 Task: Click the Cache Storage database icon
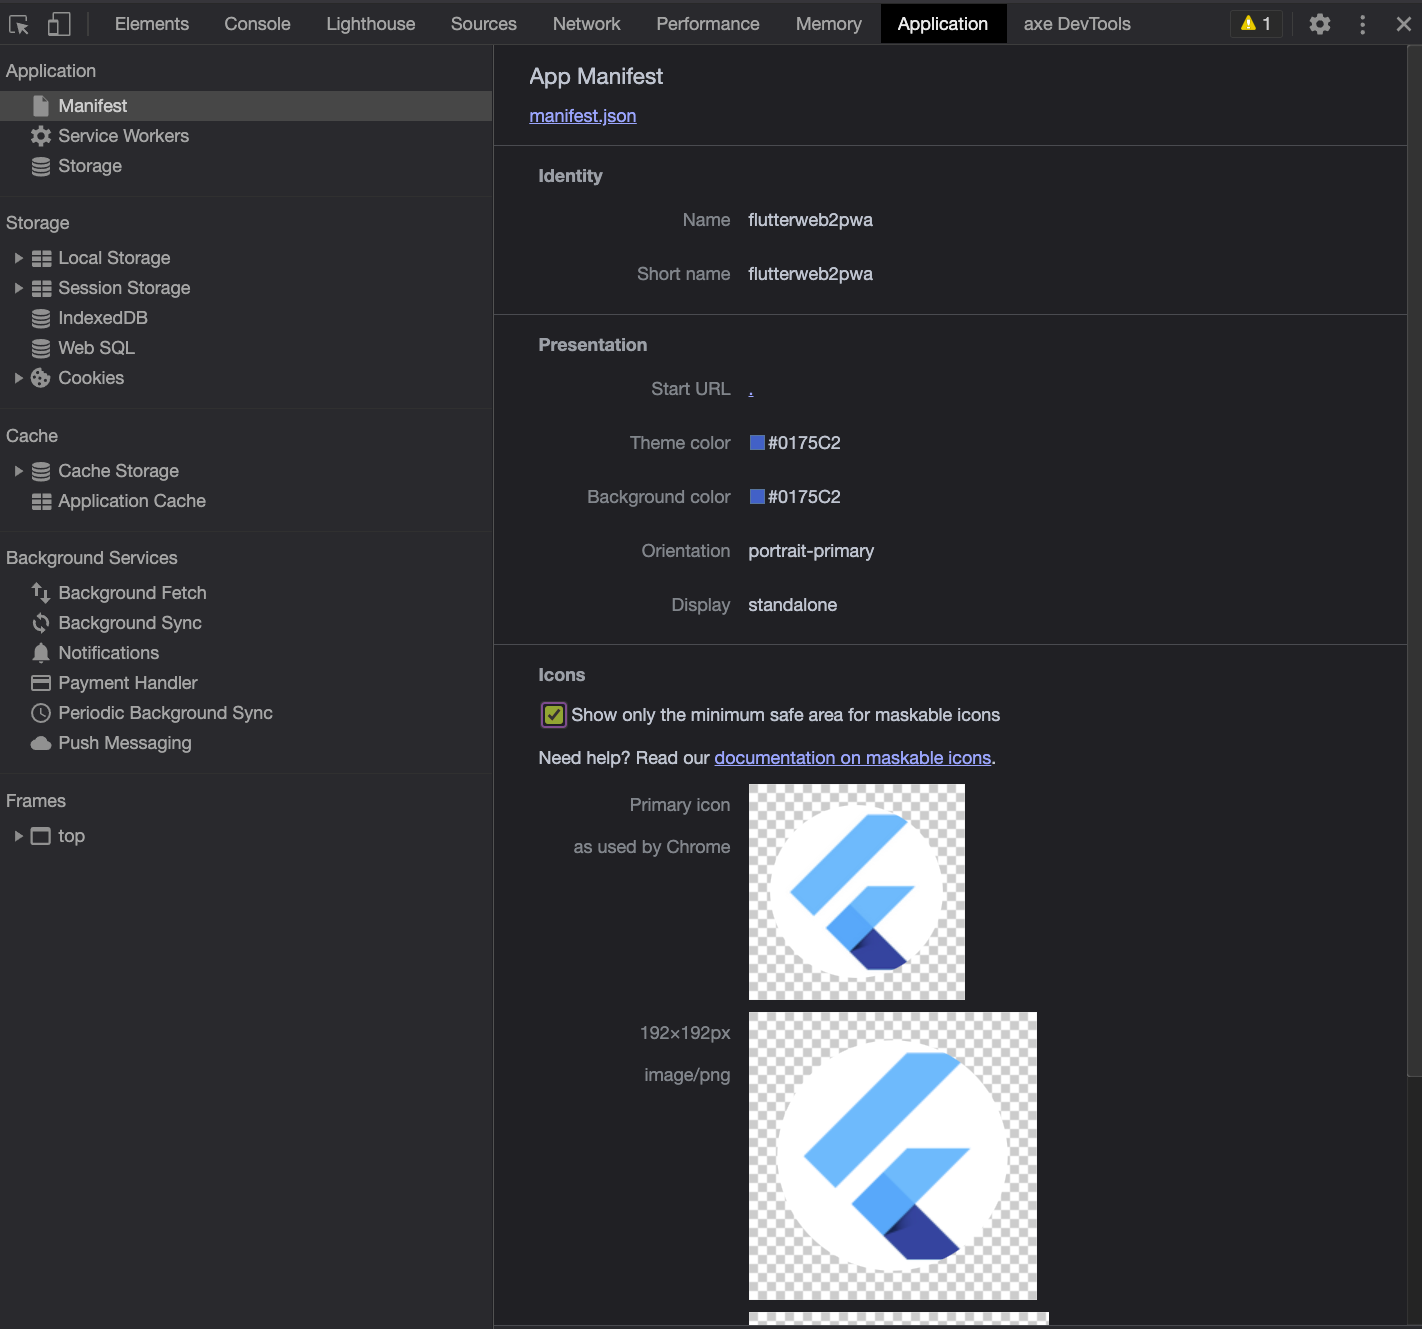point(41,471)
